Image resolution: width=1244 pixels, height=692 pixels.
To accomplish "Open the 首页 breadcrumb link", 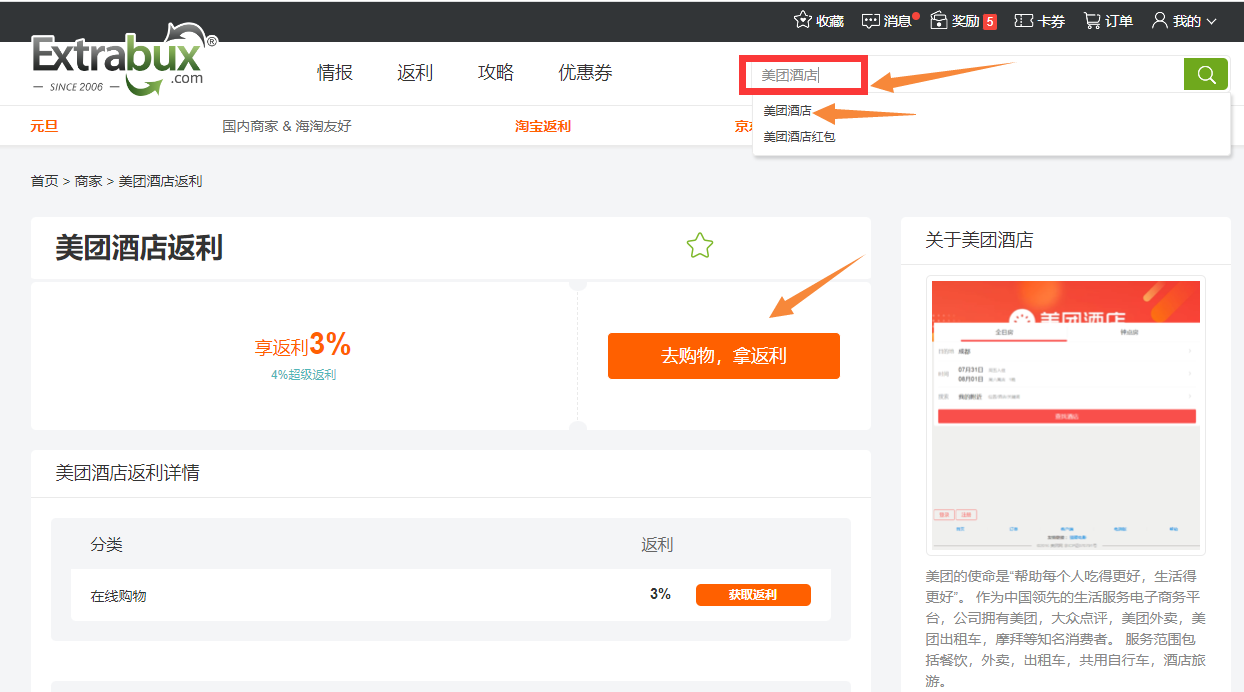I will [44, 181].
